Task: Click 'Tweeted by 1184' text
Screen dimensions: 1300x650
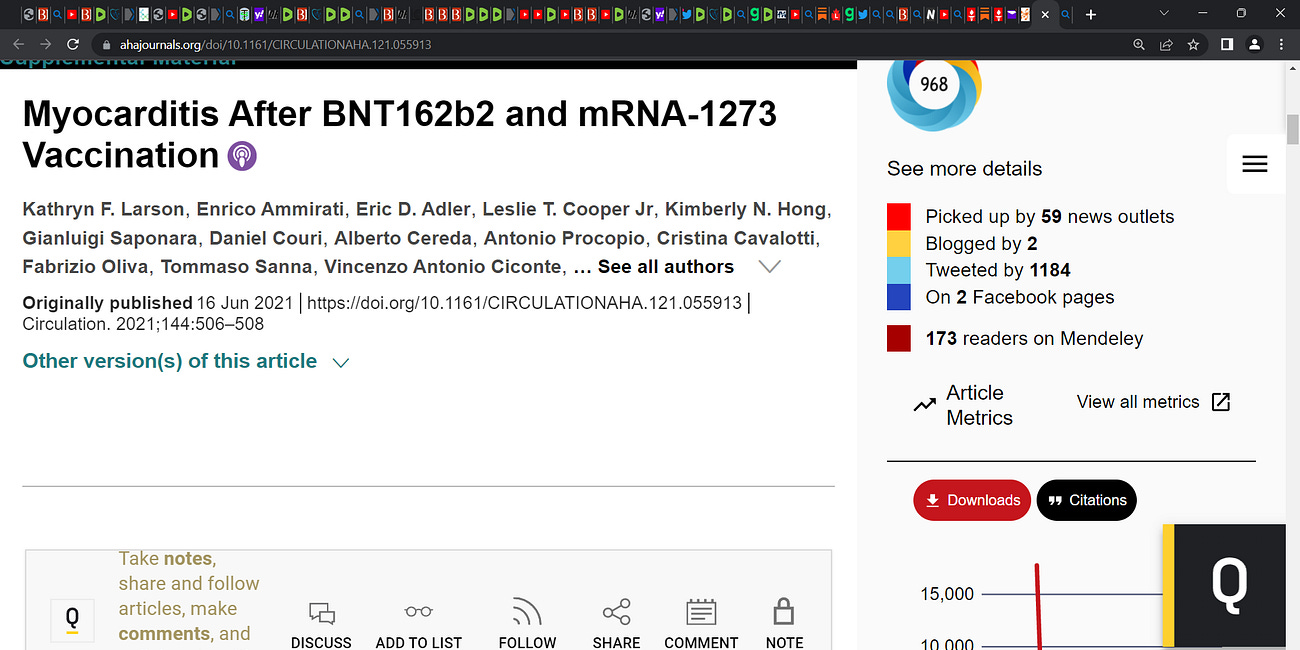Action: tap(998, 270)
